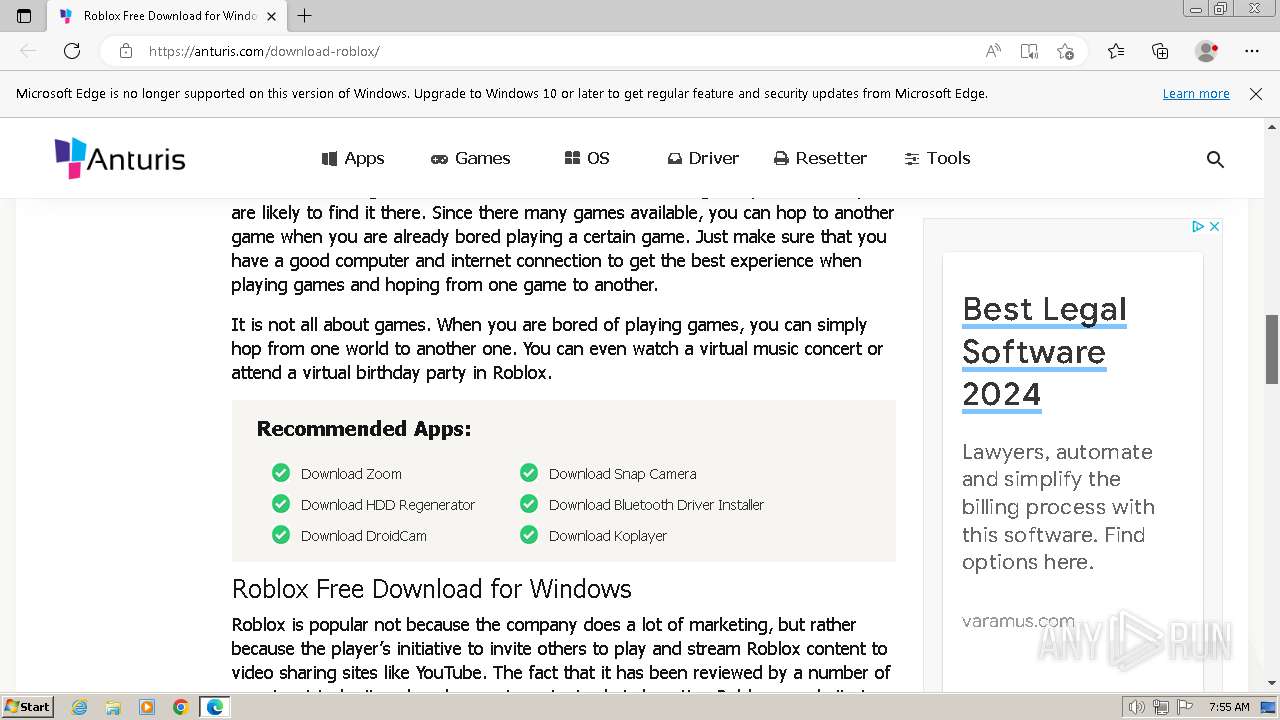Click the Anturis logo

[120, 158]
